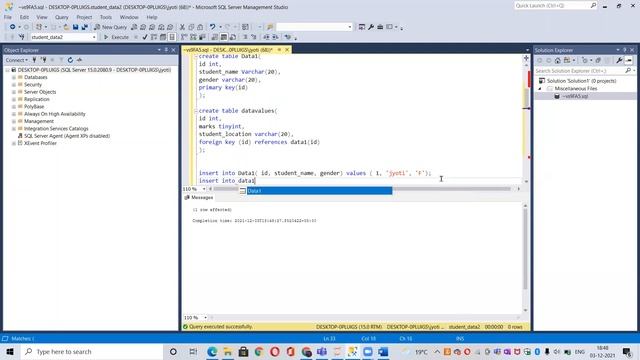640x360 pixels.
Task: Click the Undo arrow icon
Action: coord(212,27)
